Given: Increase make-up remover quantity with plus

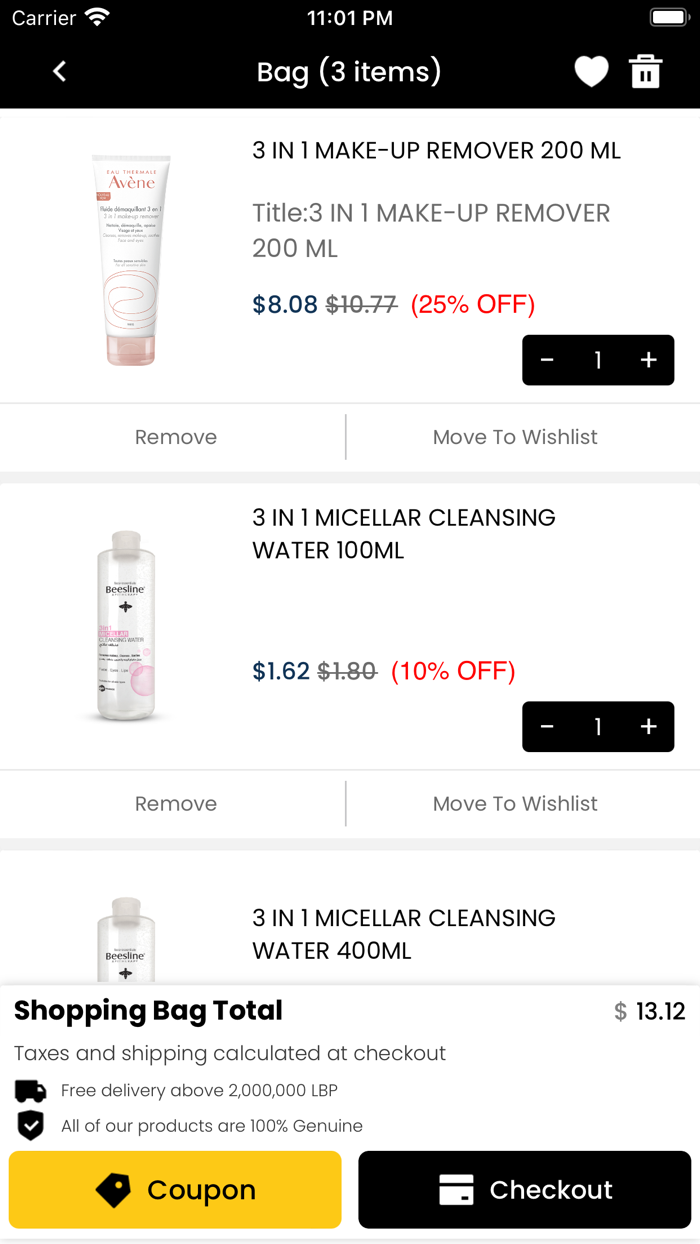Looking at the screenshot, I should 648,360.
